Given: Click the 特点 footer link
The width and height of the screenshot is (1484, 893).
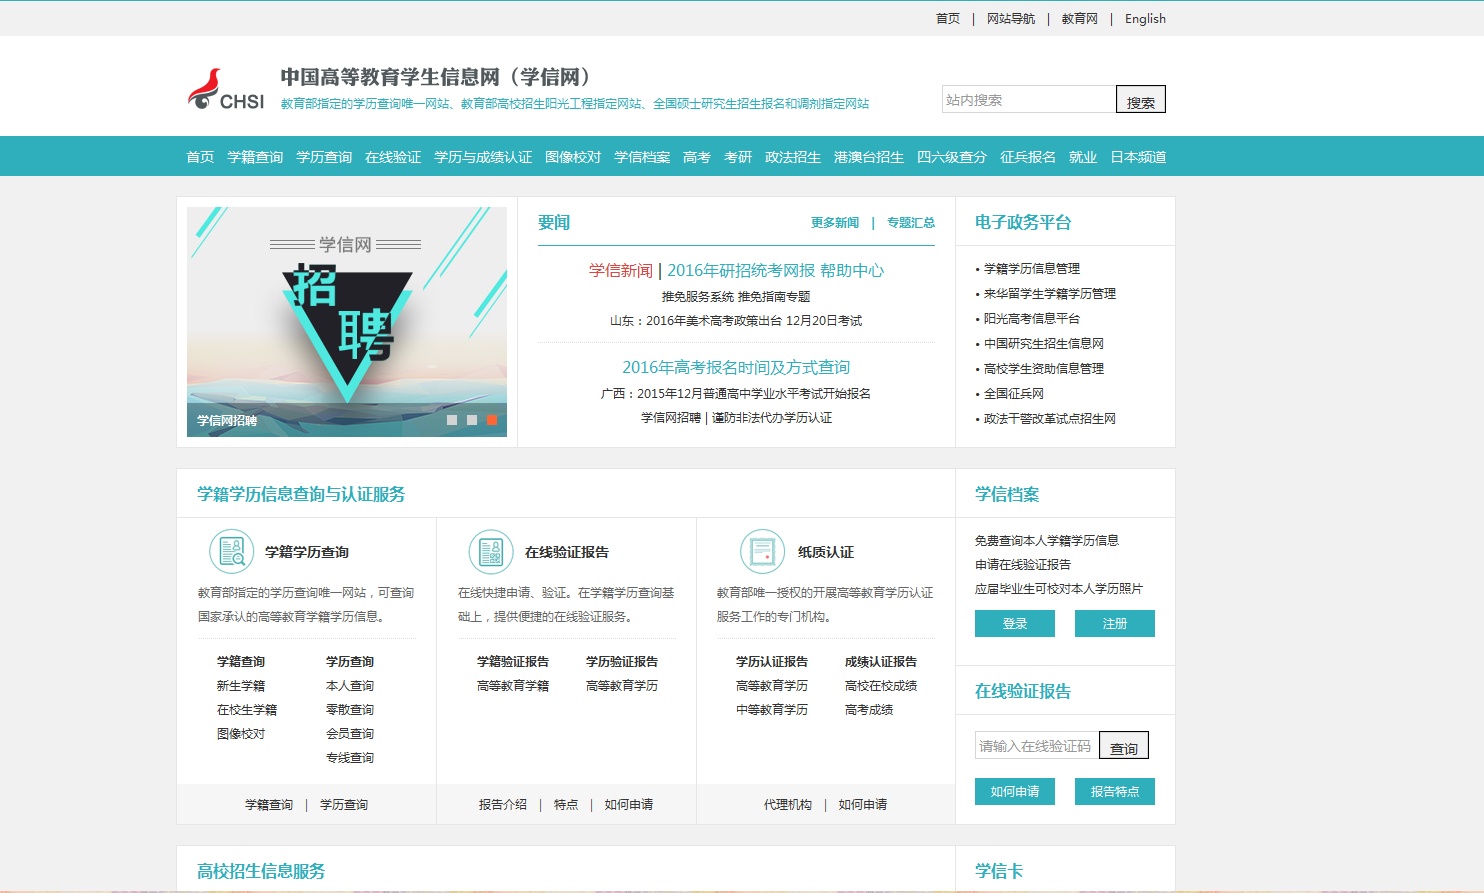Looking at the screenshot, I should [566, 804].
